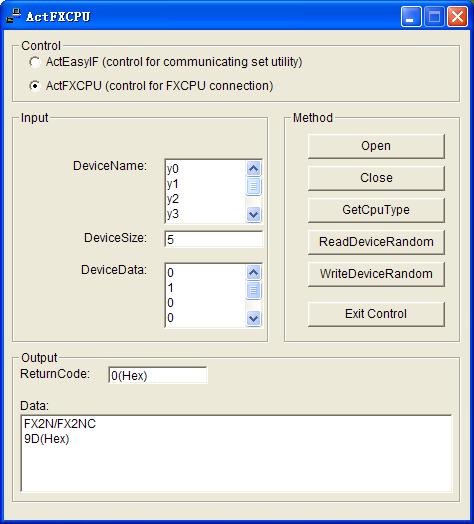Click the ReadDeviceRandom button
Screen dimensions: 474x524
376,242
